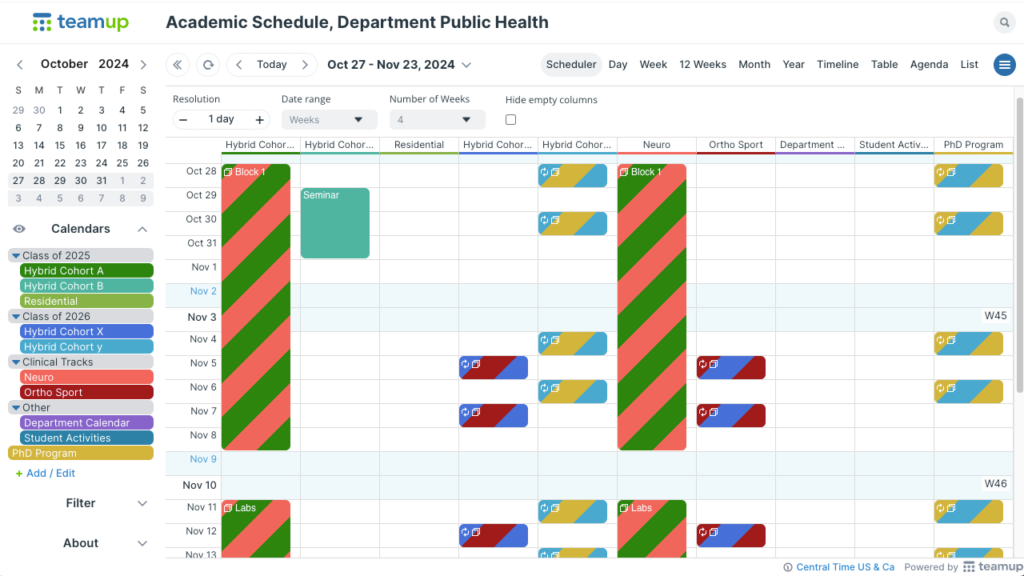Switch to the Month view tab

pos(754,64)
